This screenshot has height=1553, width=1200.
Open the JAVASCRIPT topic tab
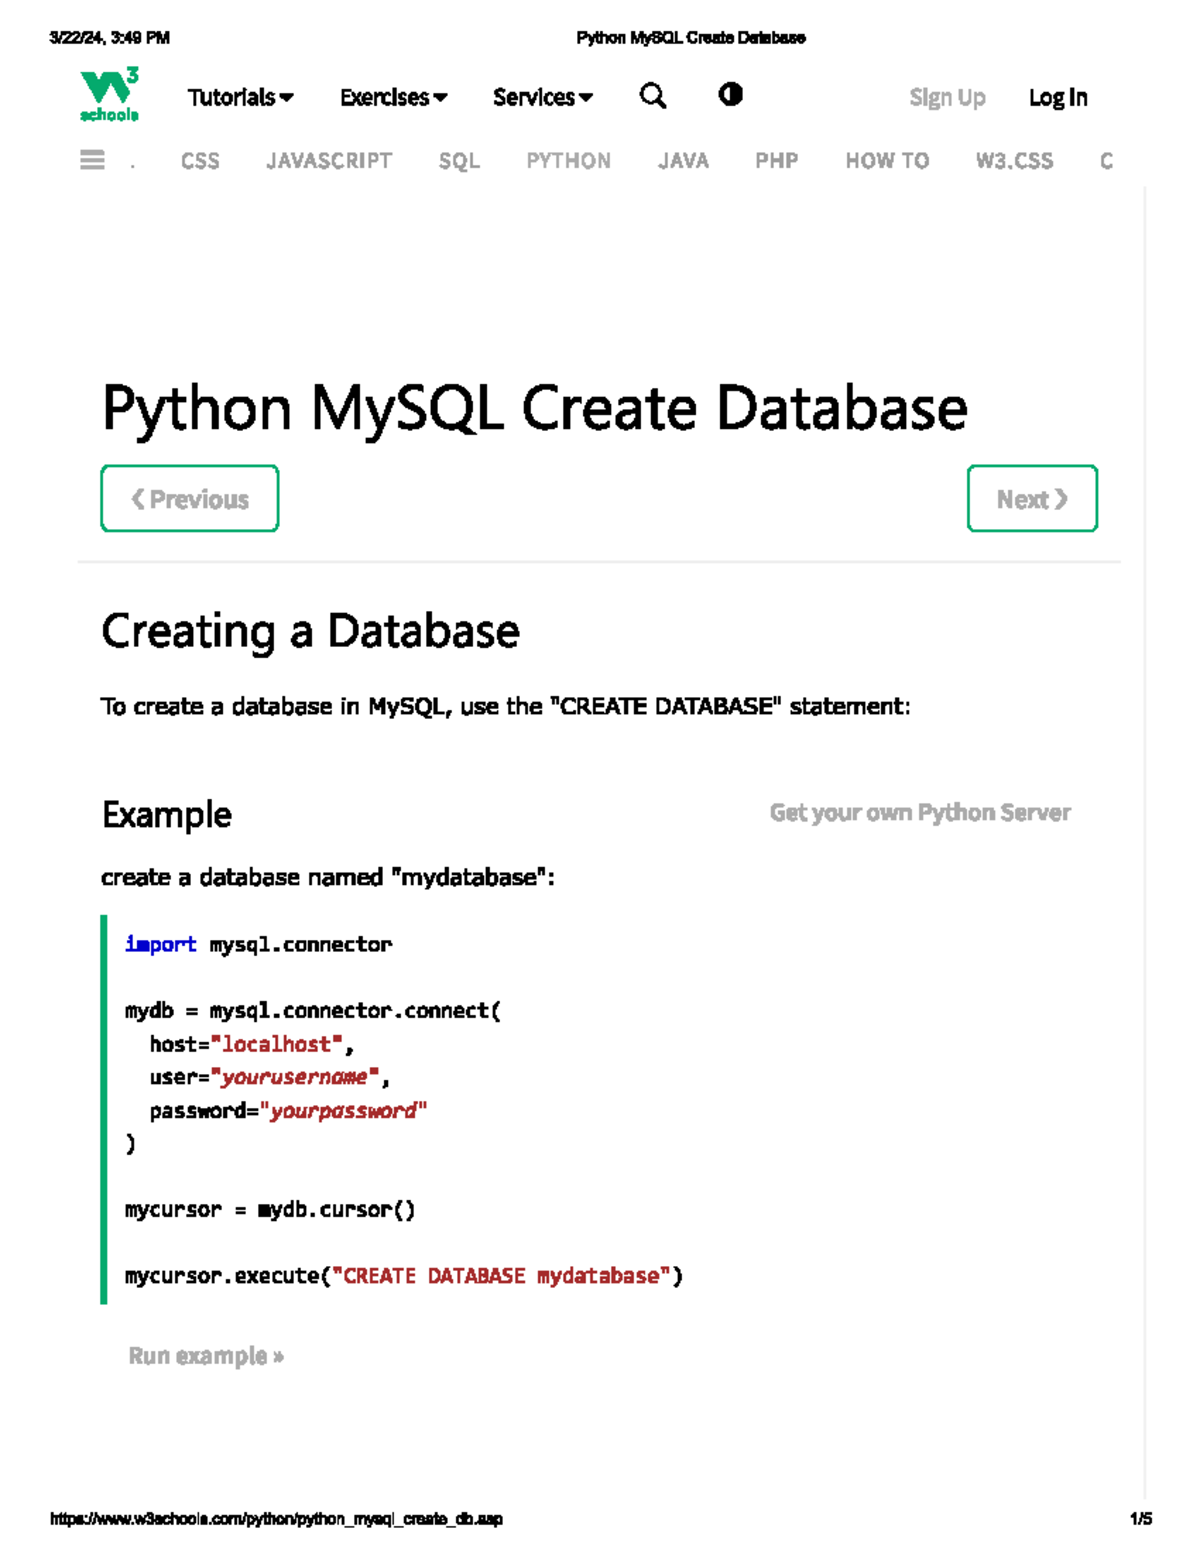click(x=329, y=161)
